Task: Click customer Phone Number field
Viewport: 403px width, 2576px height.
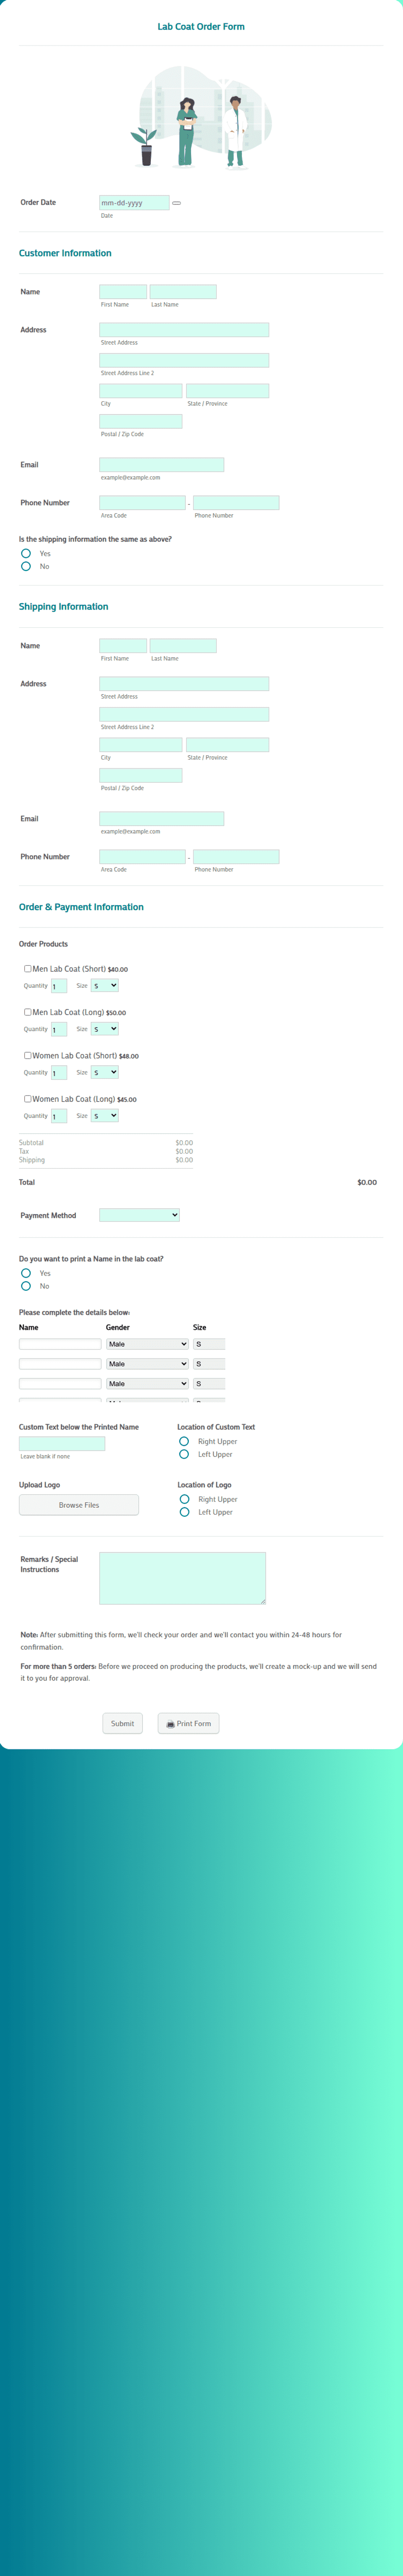Action: [236, 503]
